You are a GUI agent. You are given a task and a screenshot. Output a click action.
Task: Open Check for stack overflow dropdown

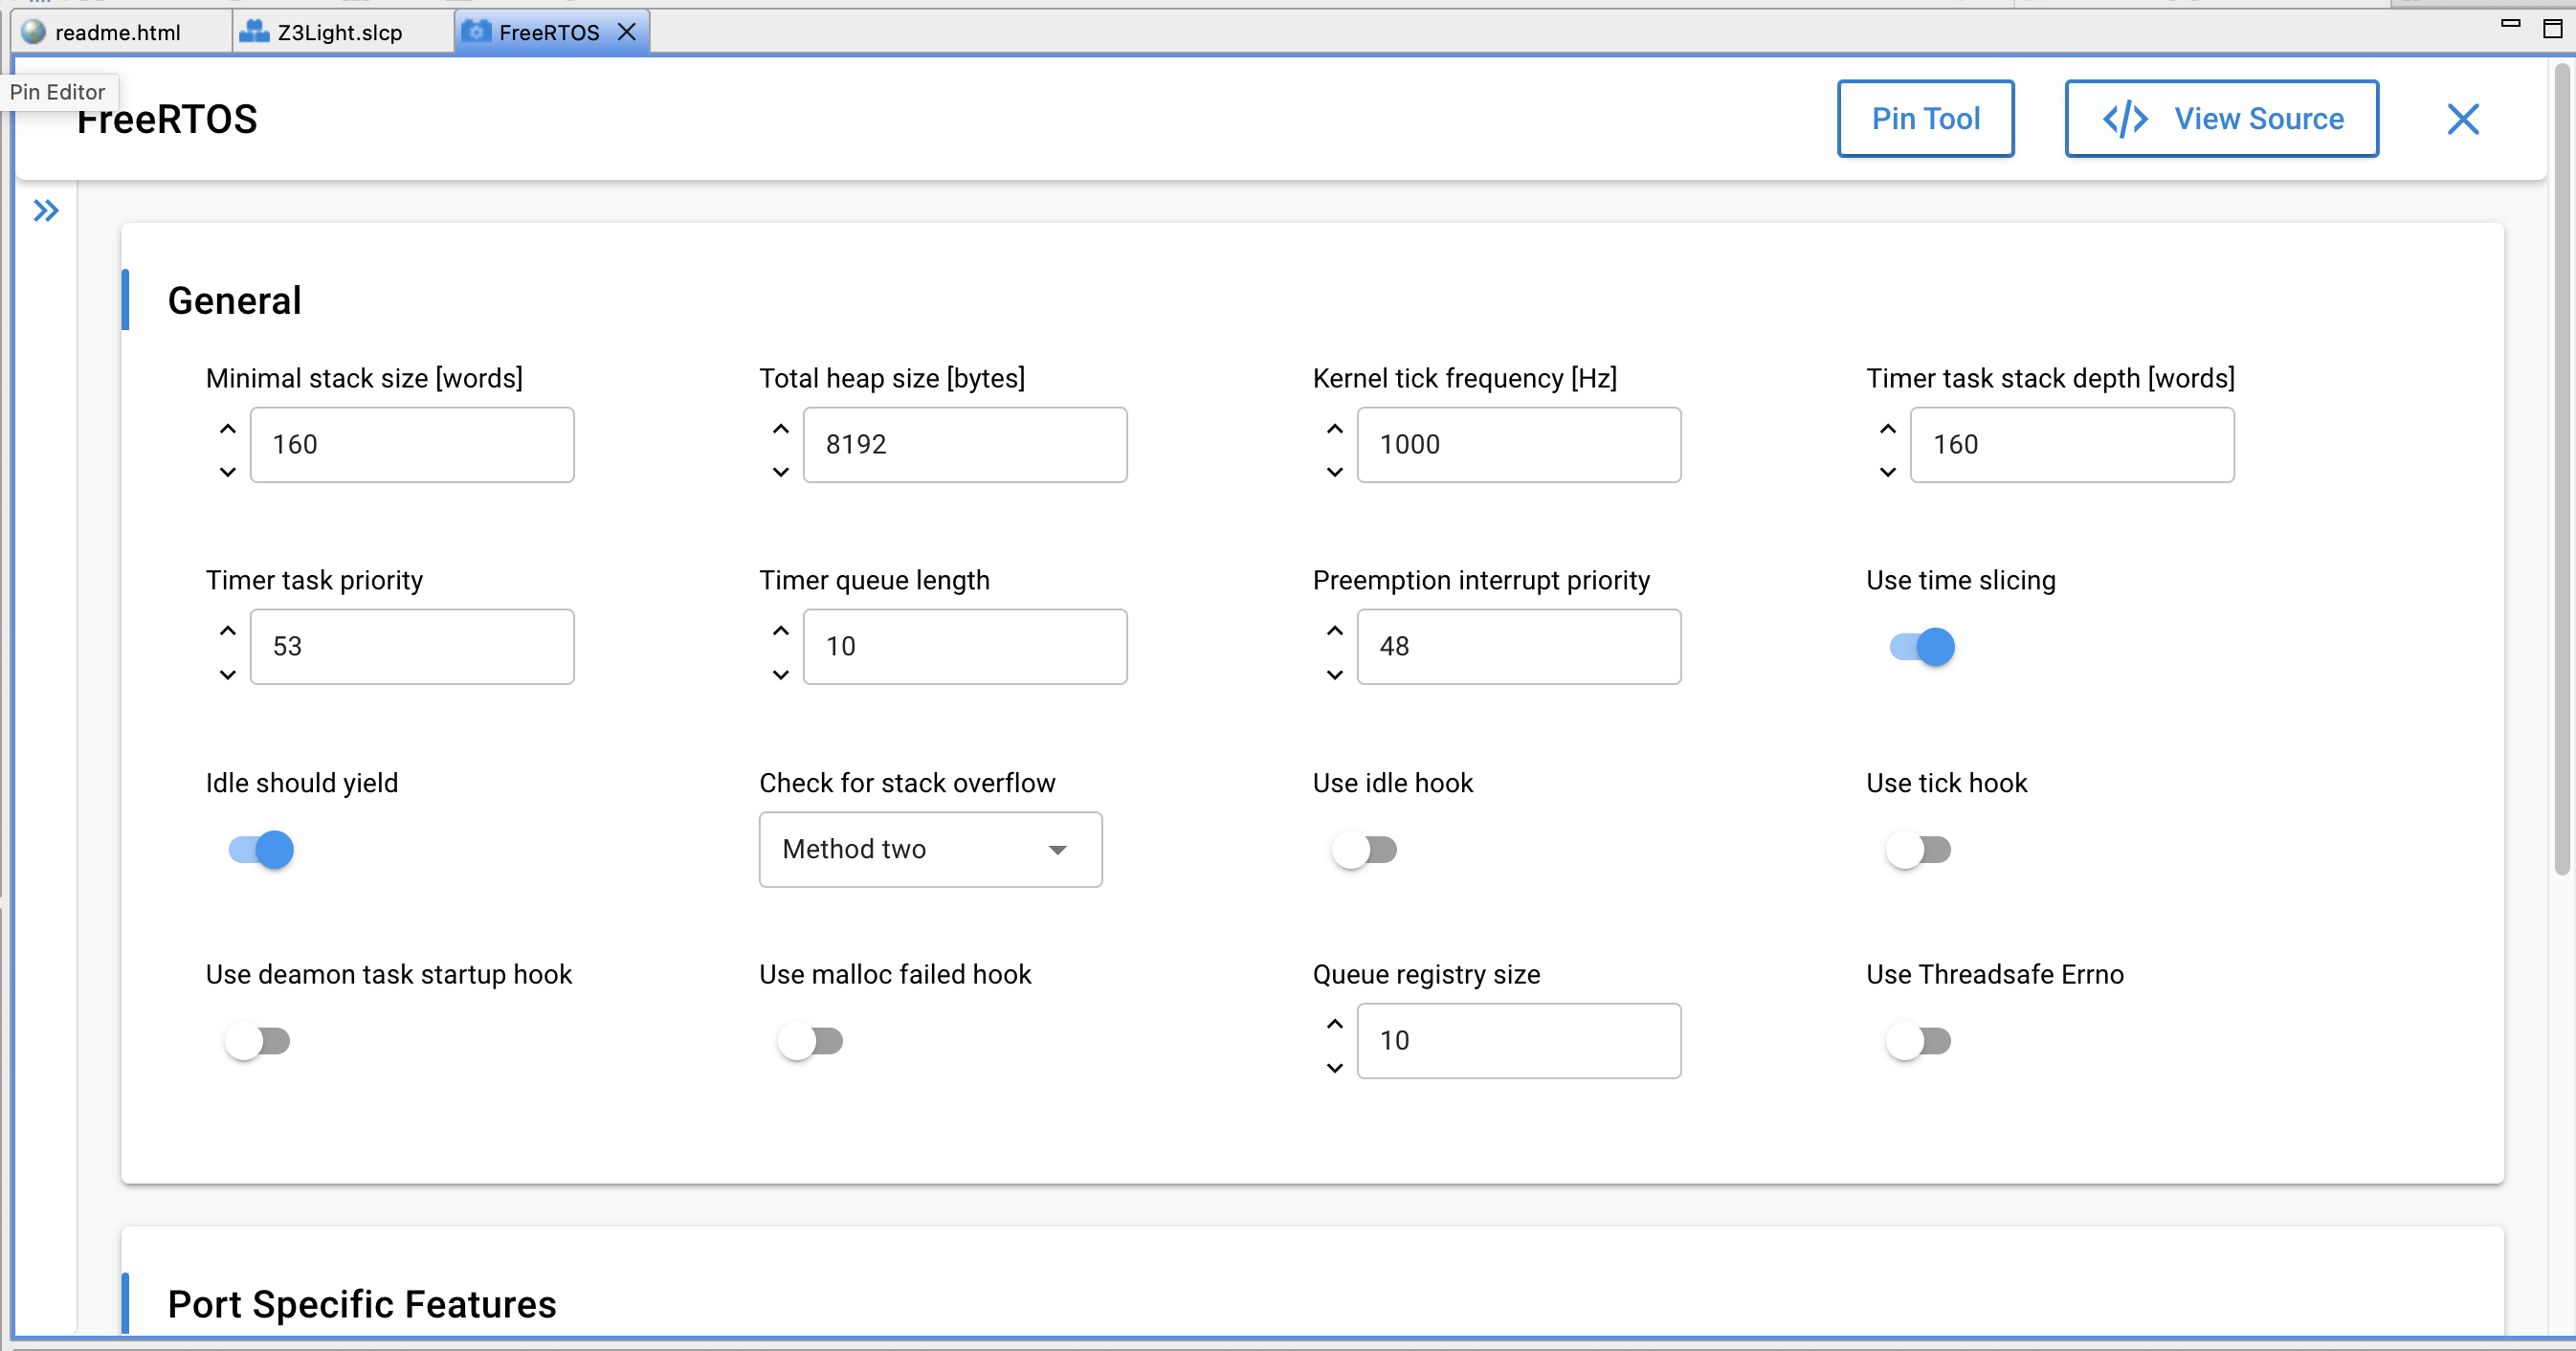pos(930,850)
